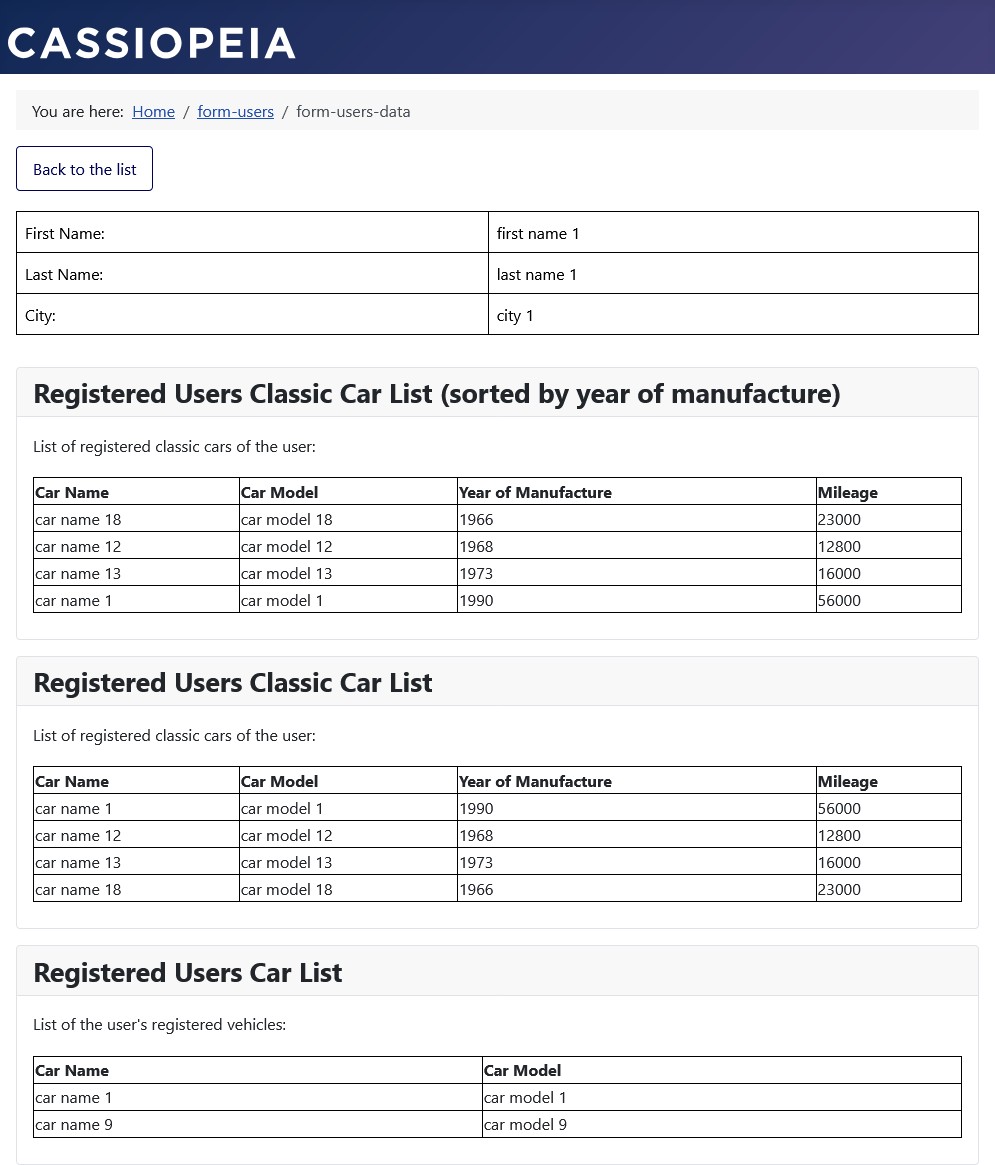Click the CASSIOPEIA logo in the header

[151, 40]
